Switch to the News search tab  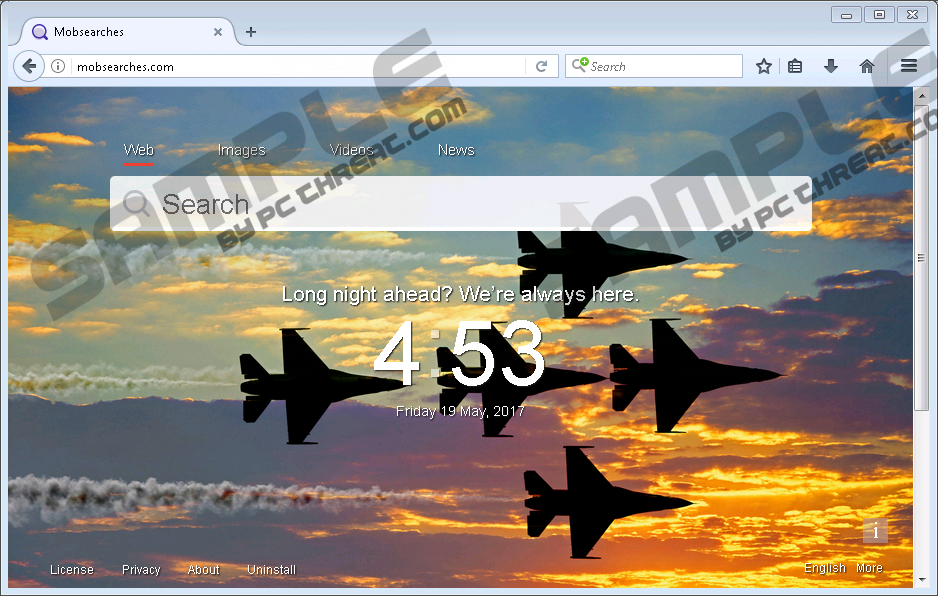pyautogui.click(x=456, y=150)
